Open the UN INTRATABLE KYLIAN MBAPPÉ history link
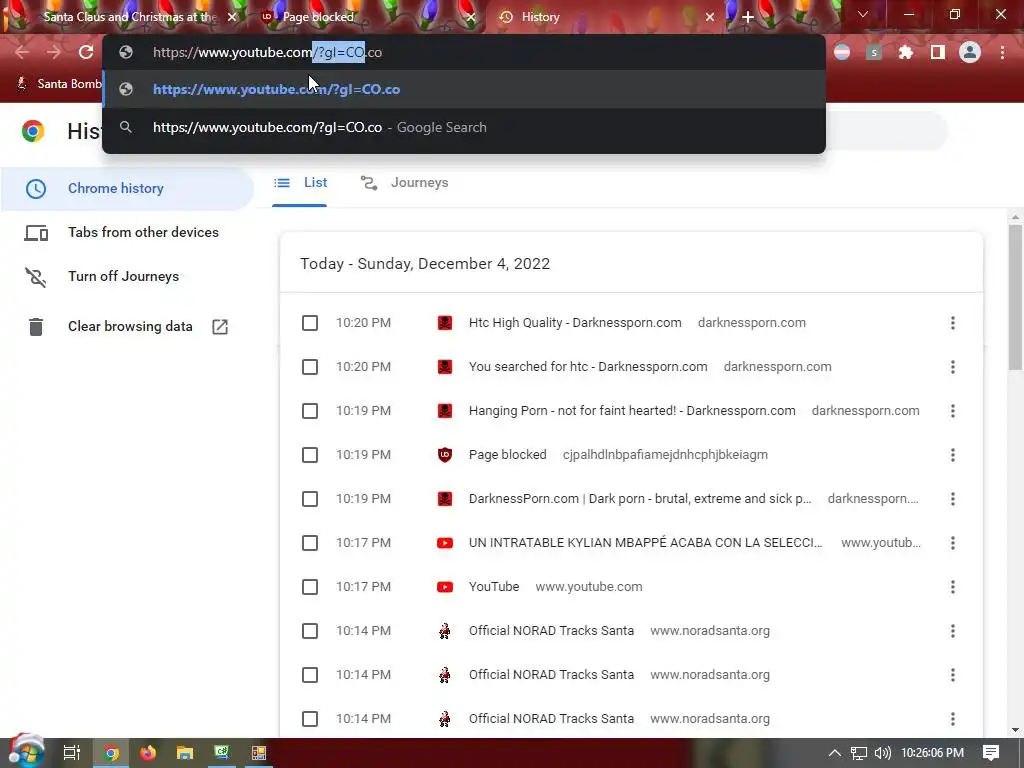 coord(645,543)
